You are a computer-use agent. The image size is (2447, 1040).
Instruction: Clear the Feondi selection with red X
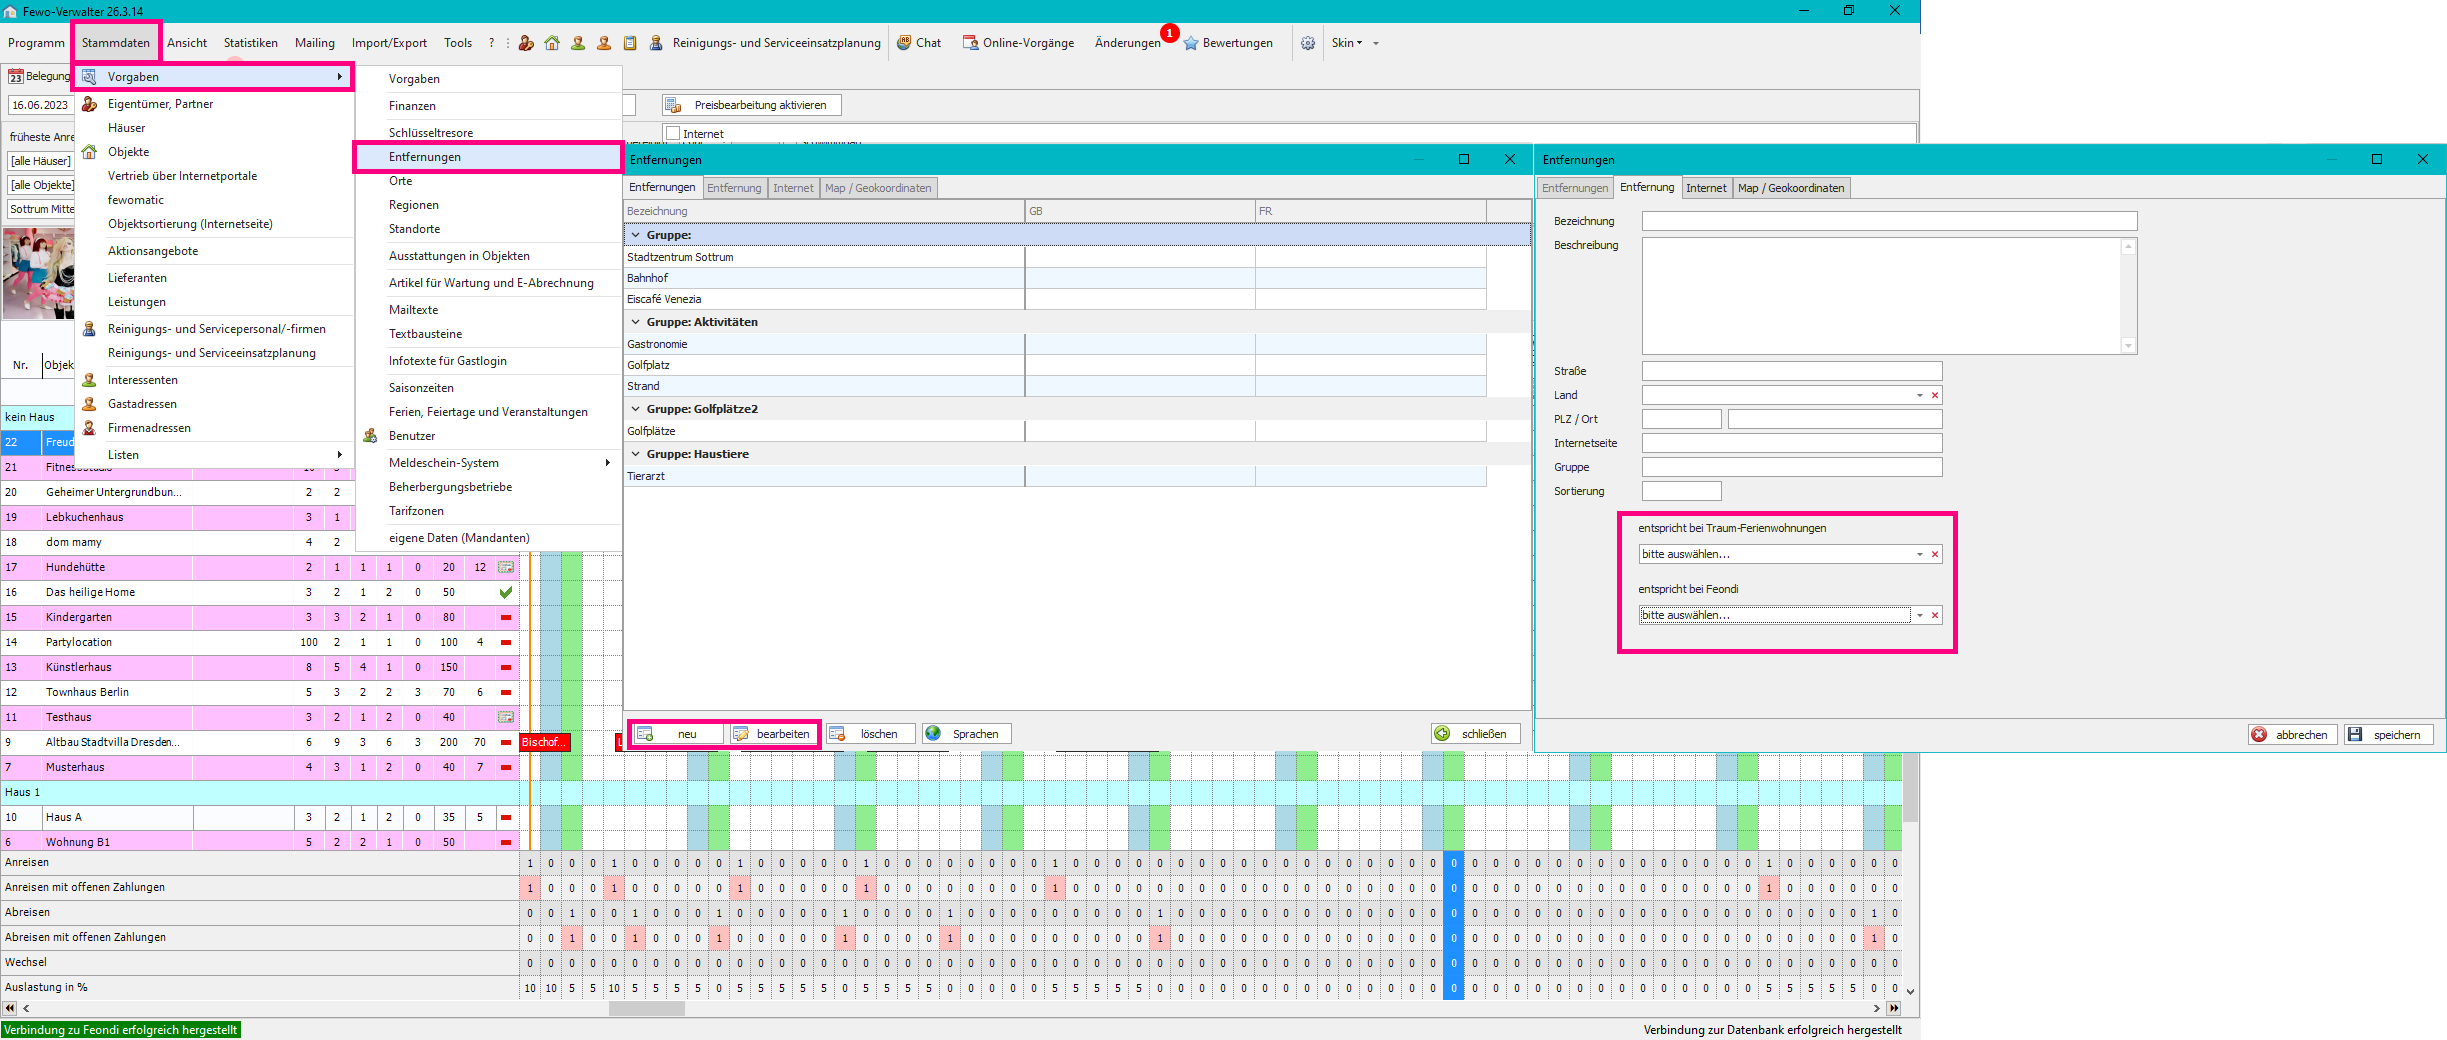pos(1935,616)
